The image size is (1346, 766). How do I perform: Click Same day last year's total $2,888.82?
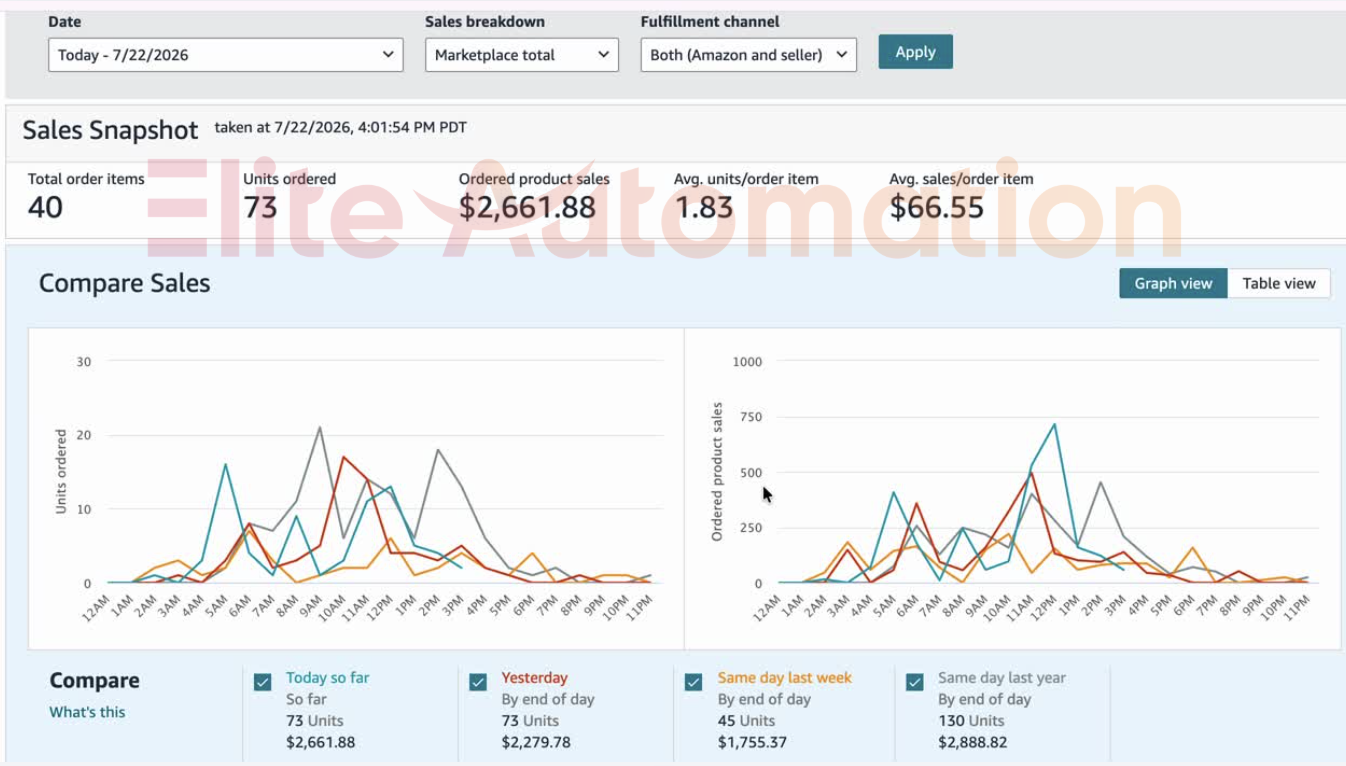tap(972, 742)
